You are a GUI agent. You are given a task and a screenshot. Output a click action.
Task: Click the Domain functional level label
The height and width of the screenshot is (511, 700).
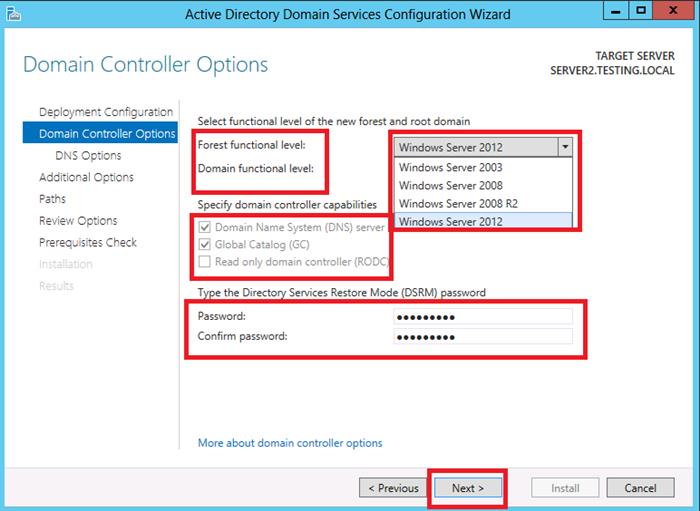pyautogui.click(x=255, y=168)
